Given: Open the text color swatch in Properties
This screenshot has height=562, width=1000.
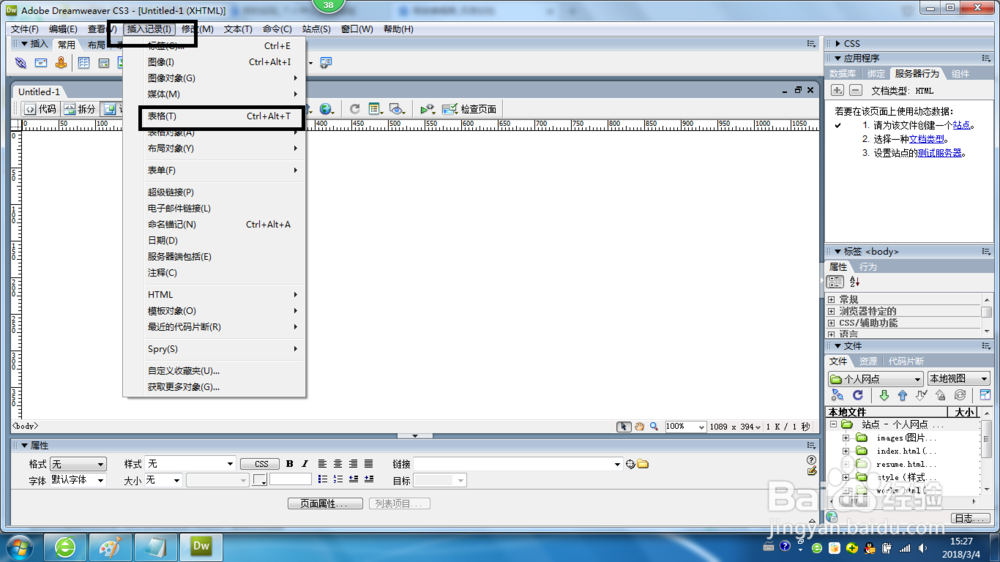Looking at the screenshot, I should (260, 480).
